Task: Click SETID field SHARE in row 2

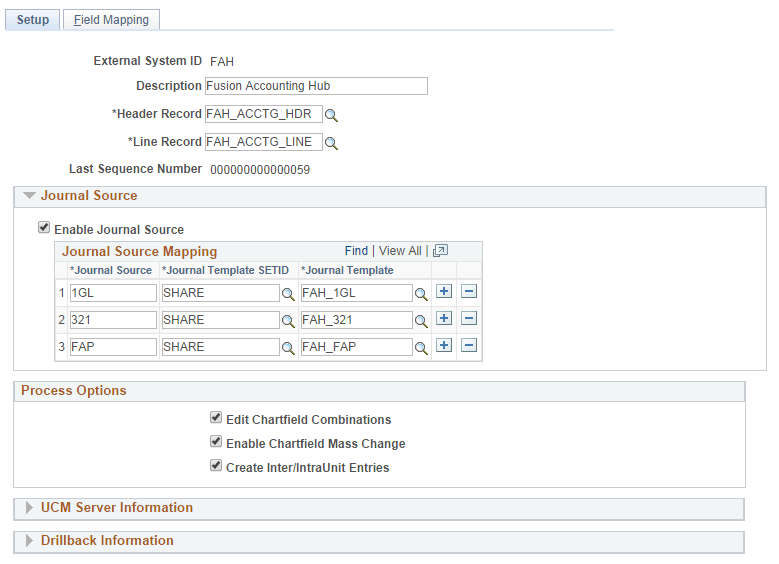Action: [x=221, y=320]
